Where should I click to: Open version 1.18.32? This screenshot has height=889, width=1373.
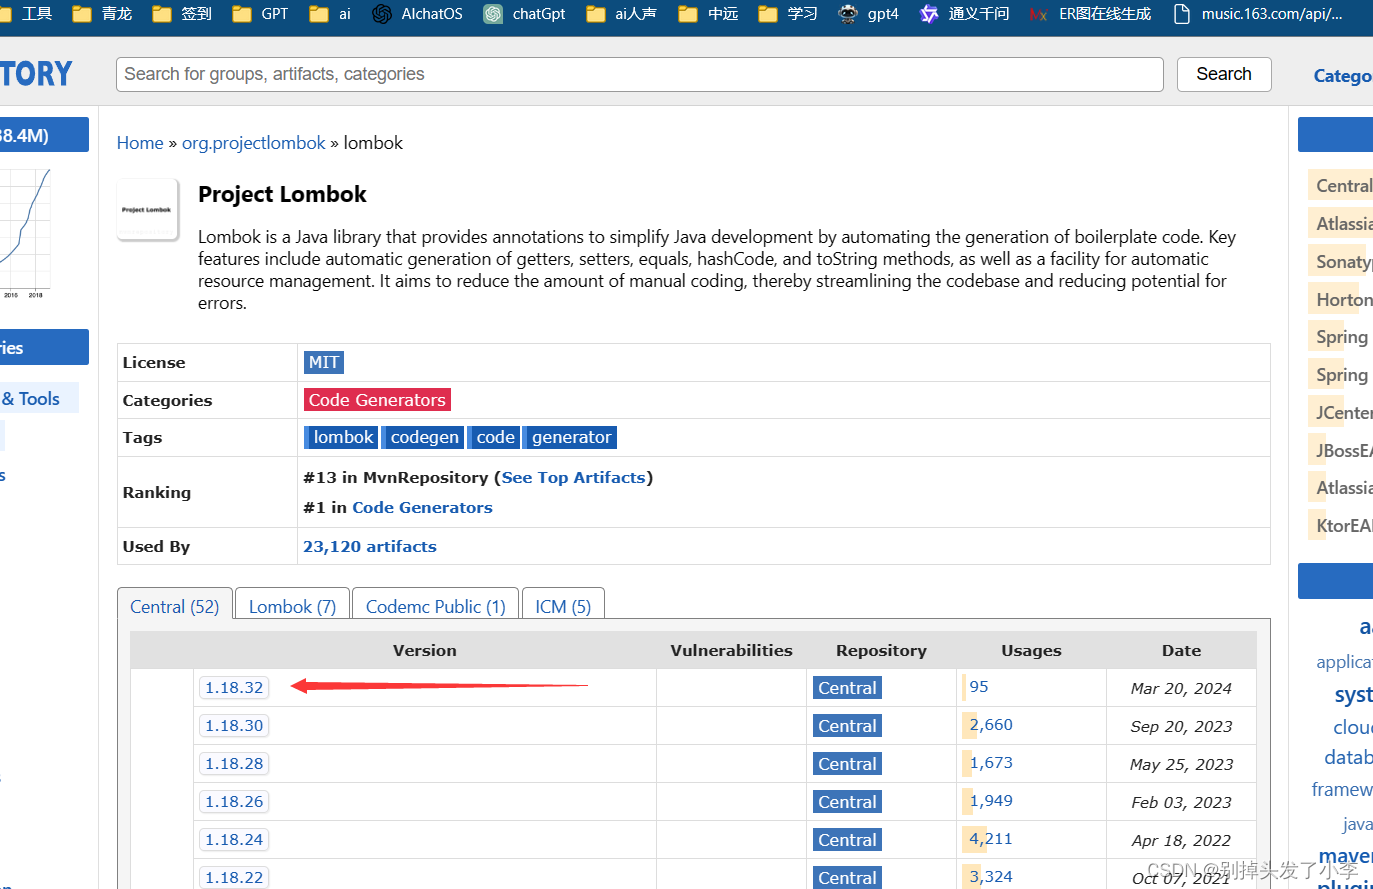[x=234, y=688]
